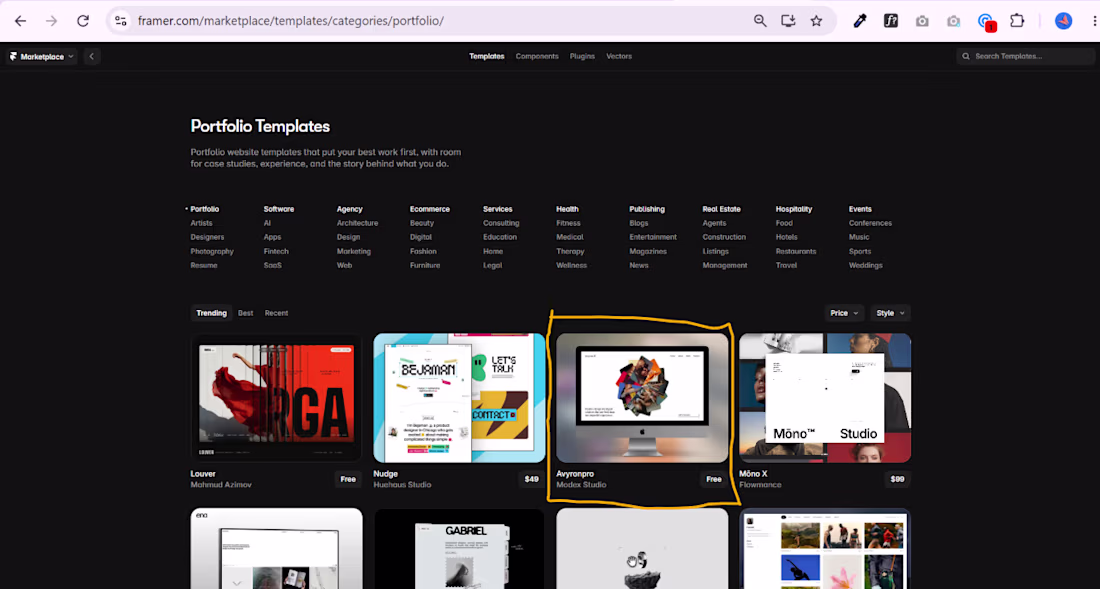This screenshot has width=1100, height=589.
Task: Click the $49 price badge for Nudge
Action: click(x=532, y=480)
